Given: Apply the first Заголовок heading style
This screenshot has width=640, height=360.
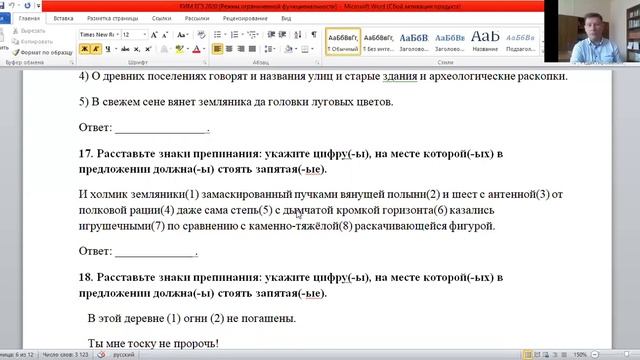Looking at the screenshot, I should coord(414,42).
